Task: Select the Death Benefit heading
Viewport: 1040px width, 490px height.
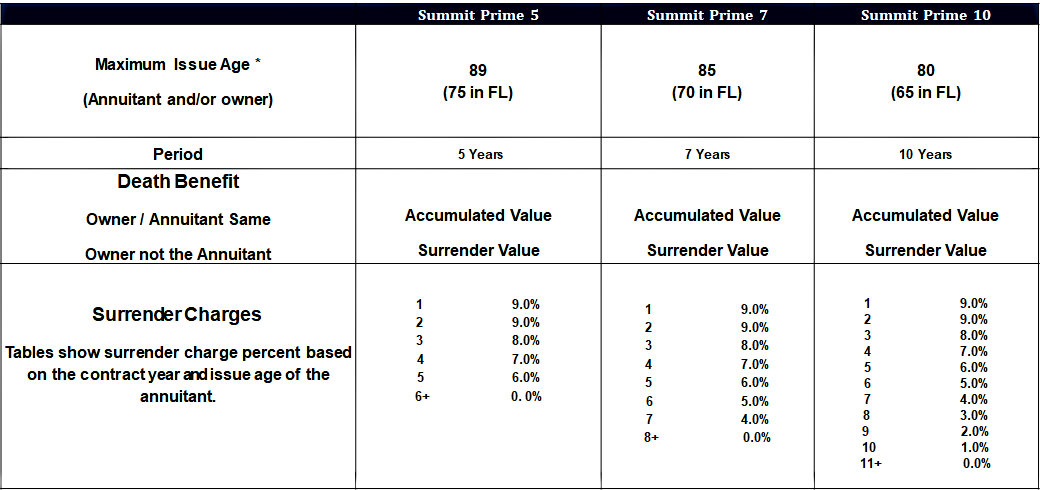Action: pyautogui.click(x=178, y=181)
